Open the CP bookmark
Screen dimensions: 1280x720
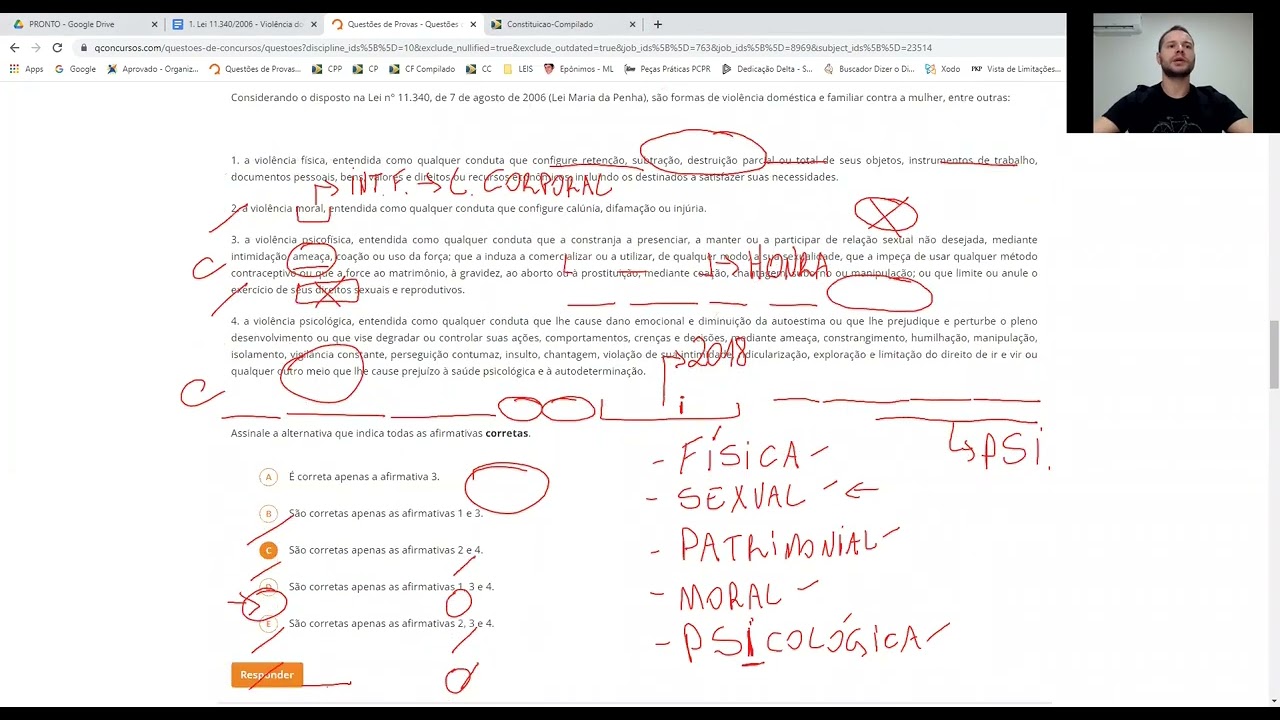coord(366,69)
